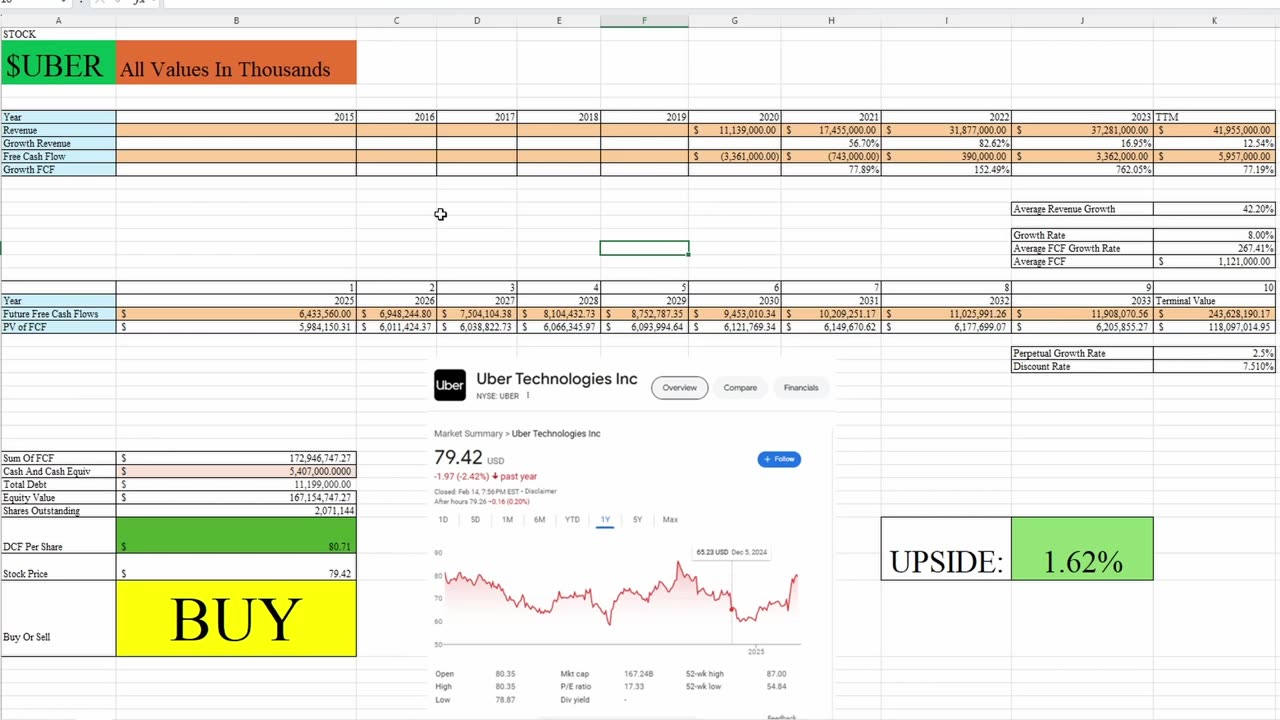The height and width of the screenshot is (720, 1280).
Task: Click the Future Free Cash Flows row label
Action: (x=58, y=314)
